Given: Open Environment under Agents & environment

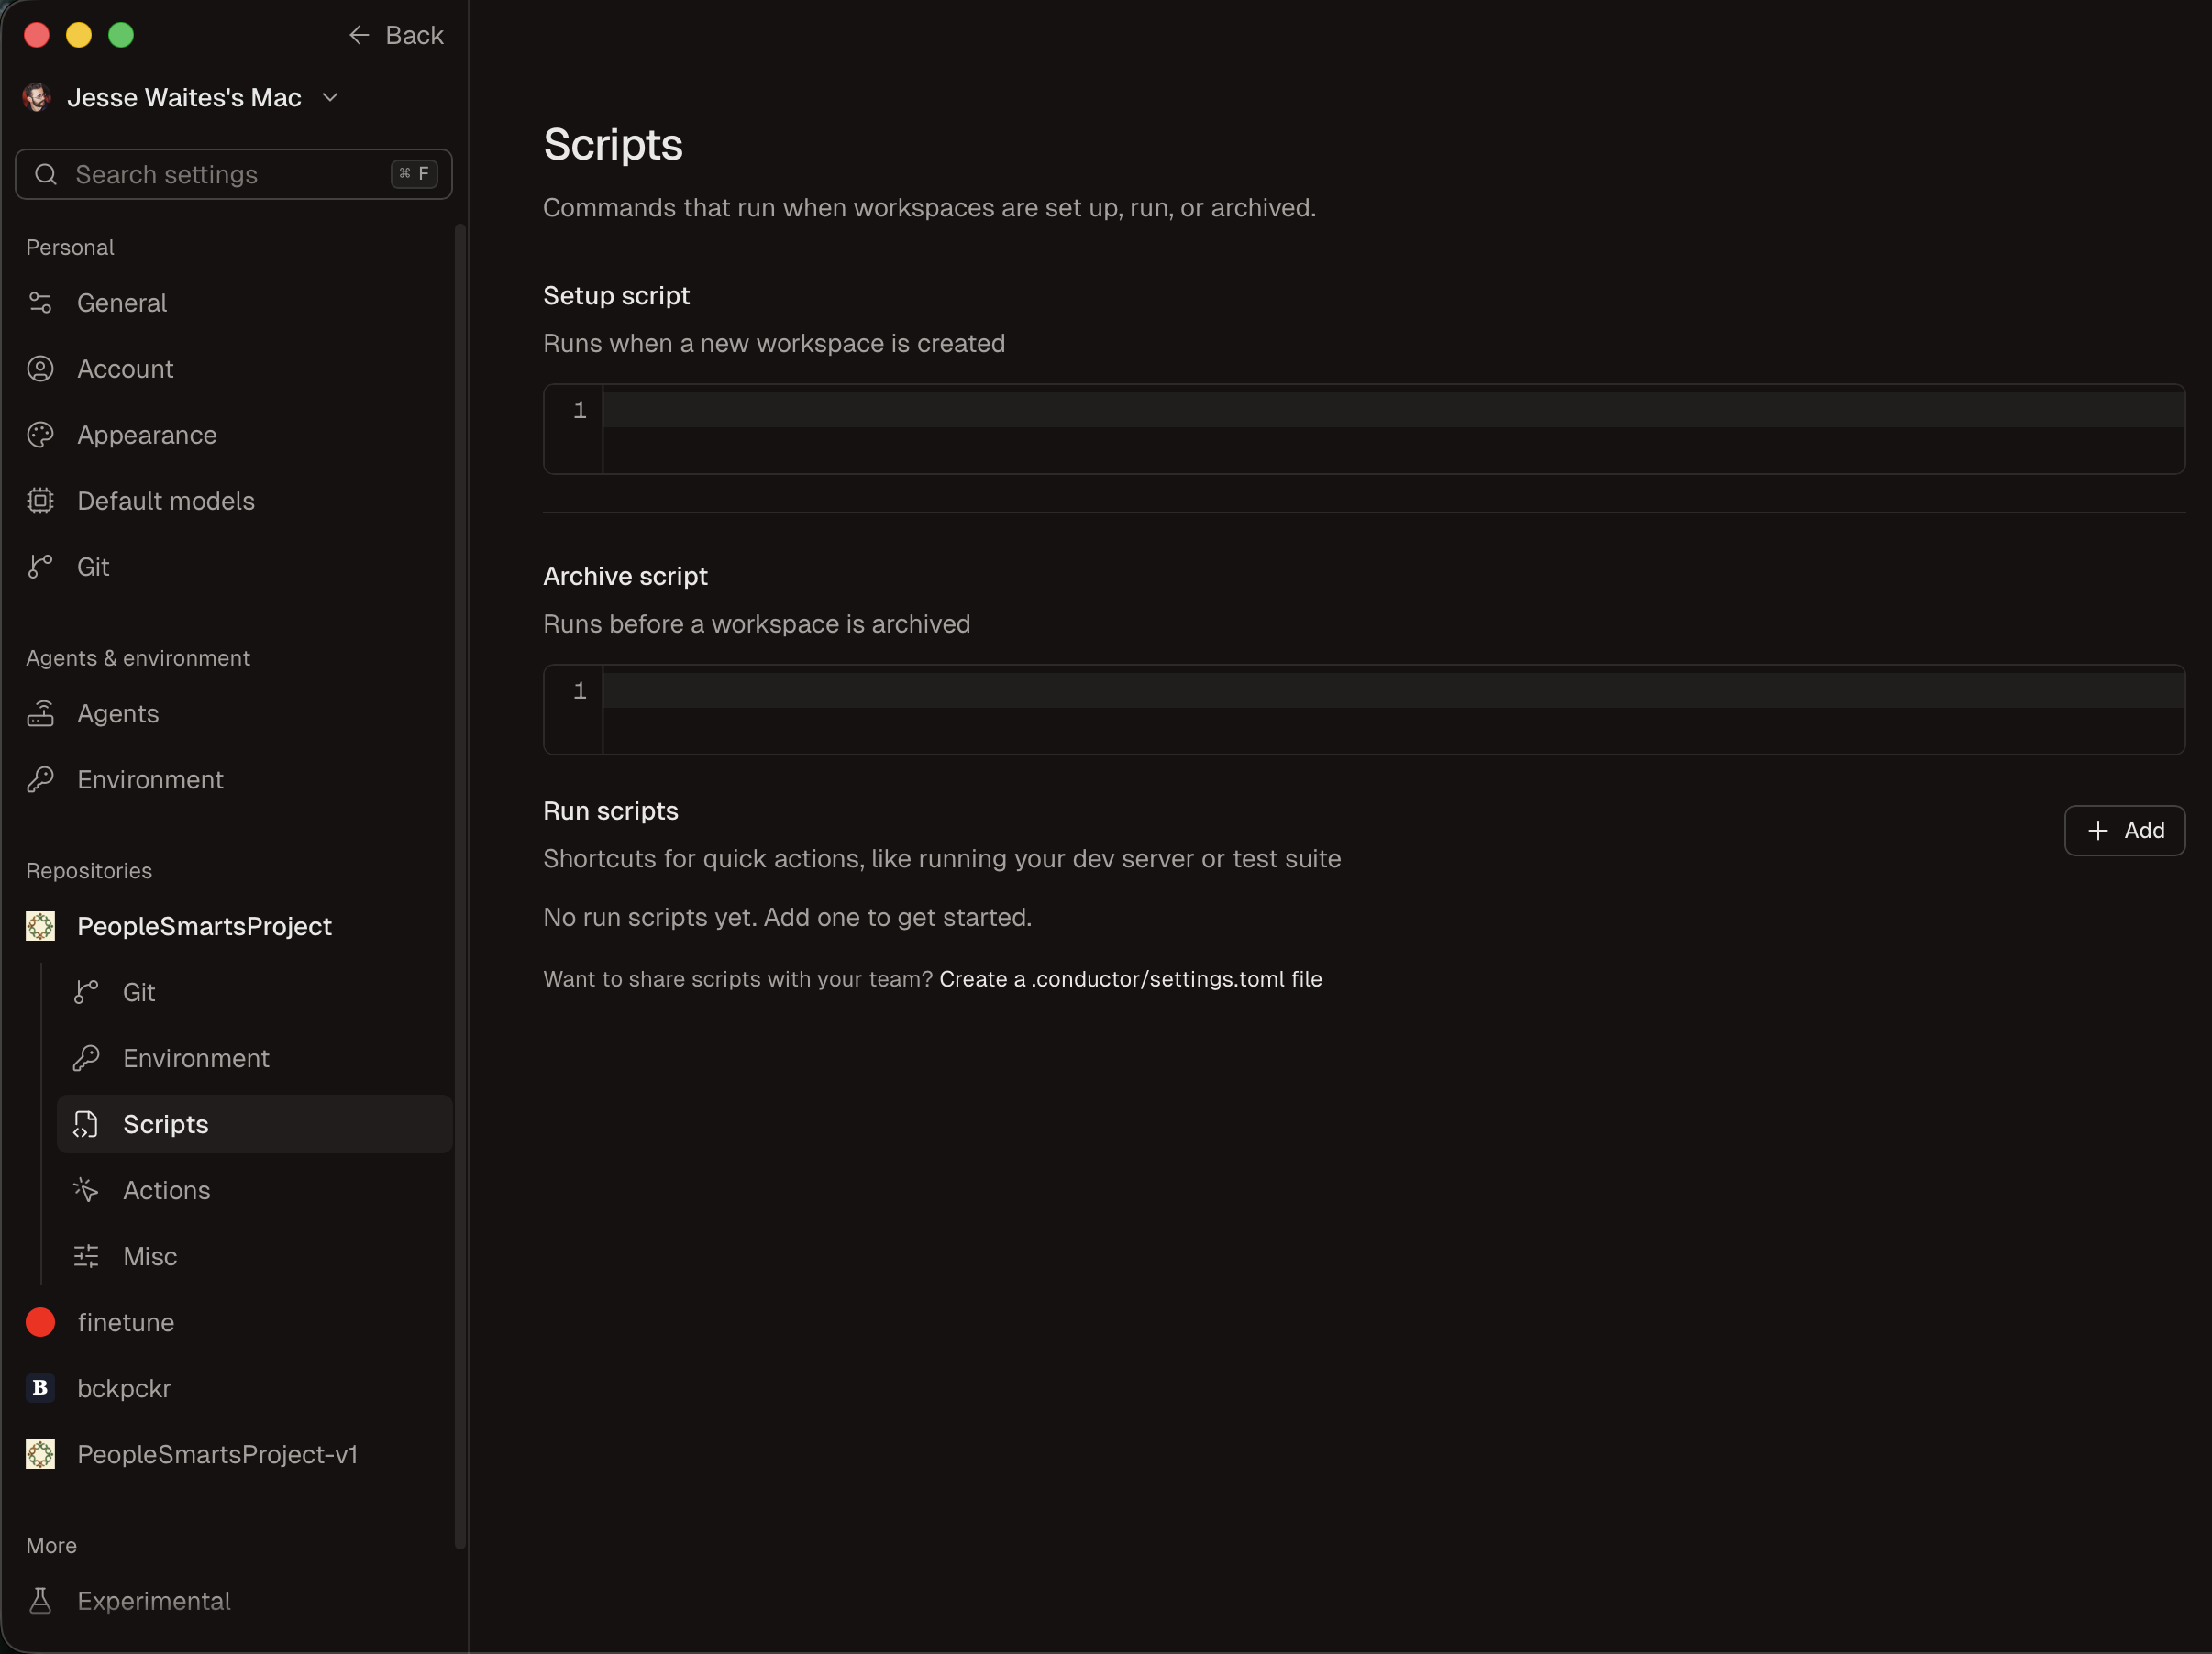Looking at the screenshot, I should [x=234, y=780].
